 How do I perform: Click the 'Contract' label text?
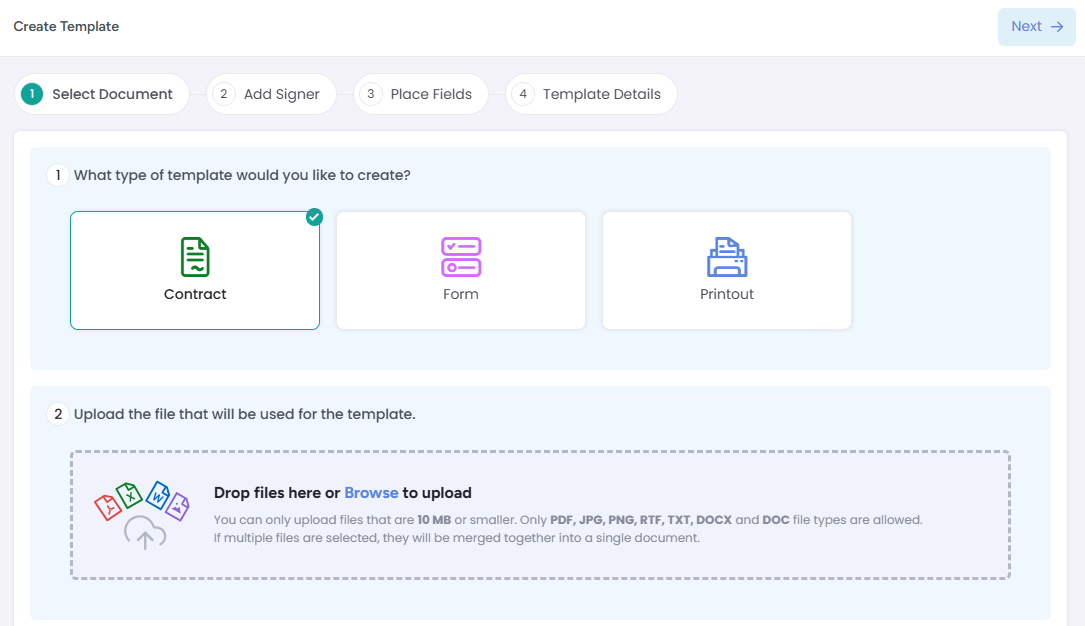195,294
